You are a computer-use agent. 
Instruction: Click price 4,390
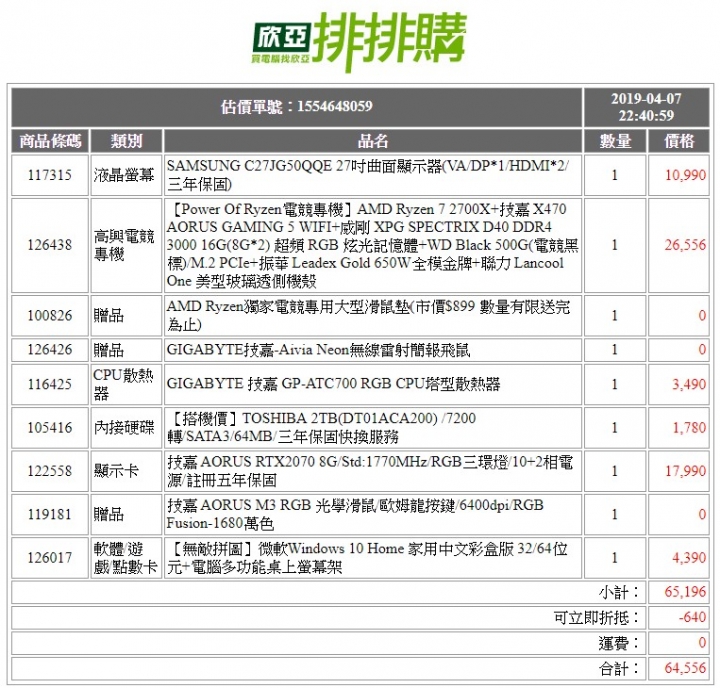tap(689, 558)
